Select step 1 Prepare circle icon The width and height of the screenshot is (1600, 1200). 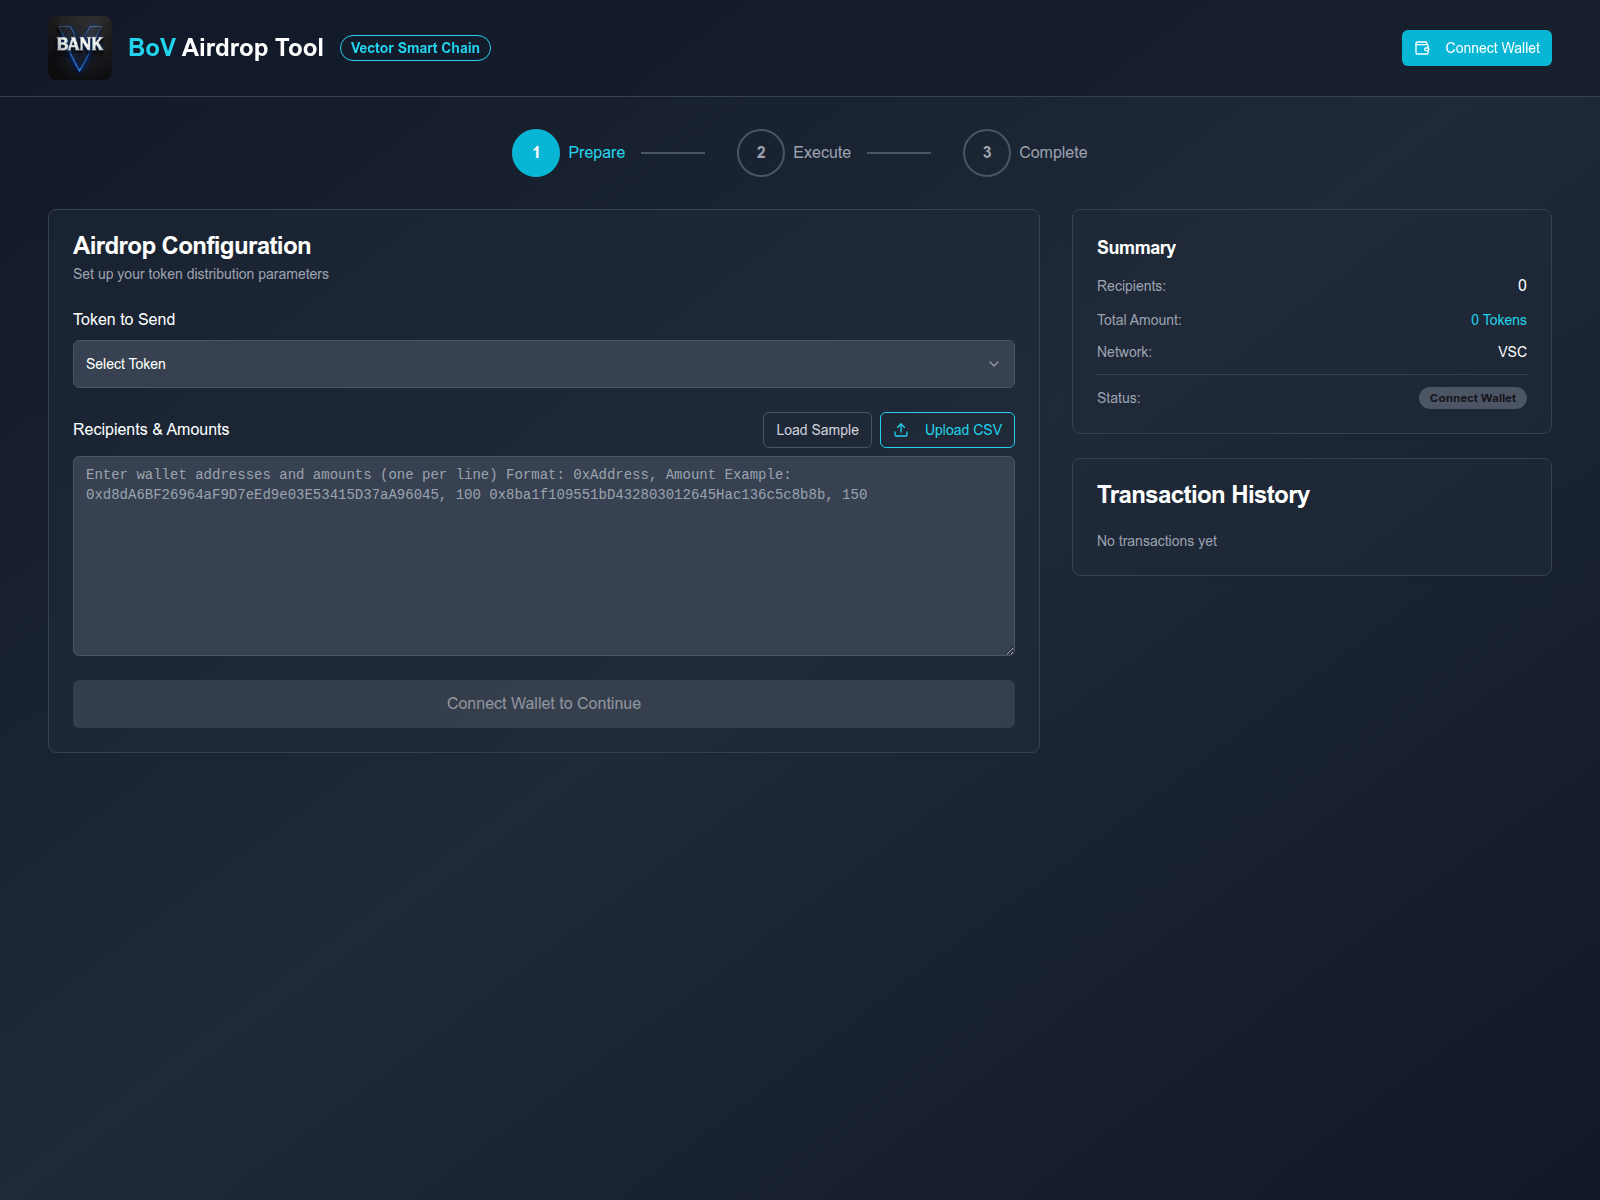point(536,152)
